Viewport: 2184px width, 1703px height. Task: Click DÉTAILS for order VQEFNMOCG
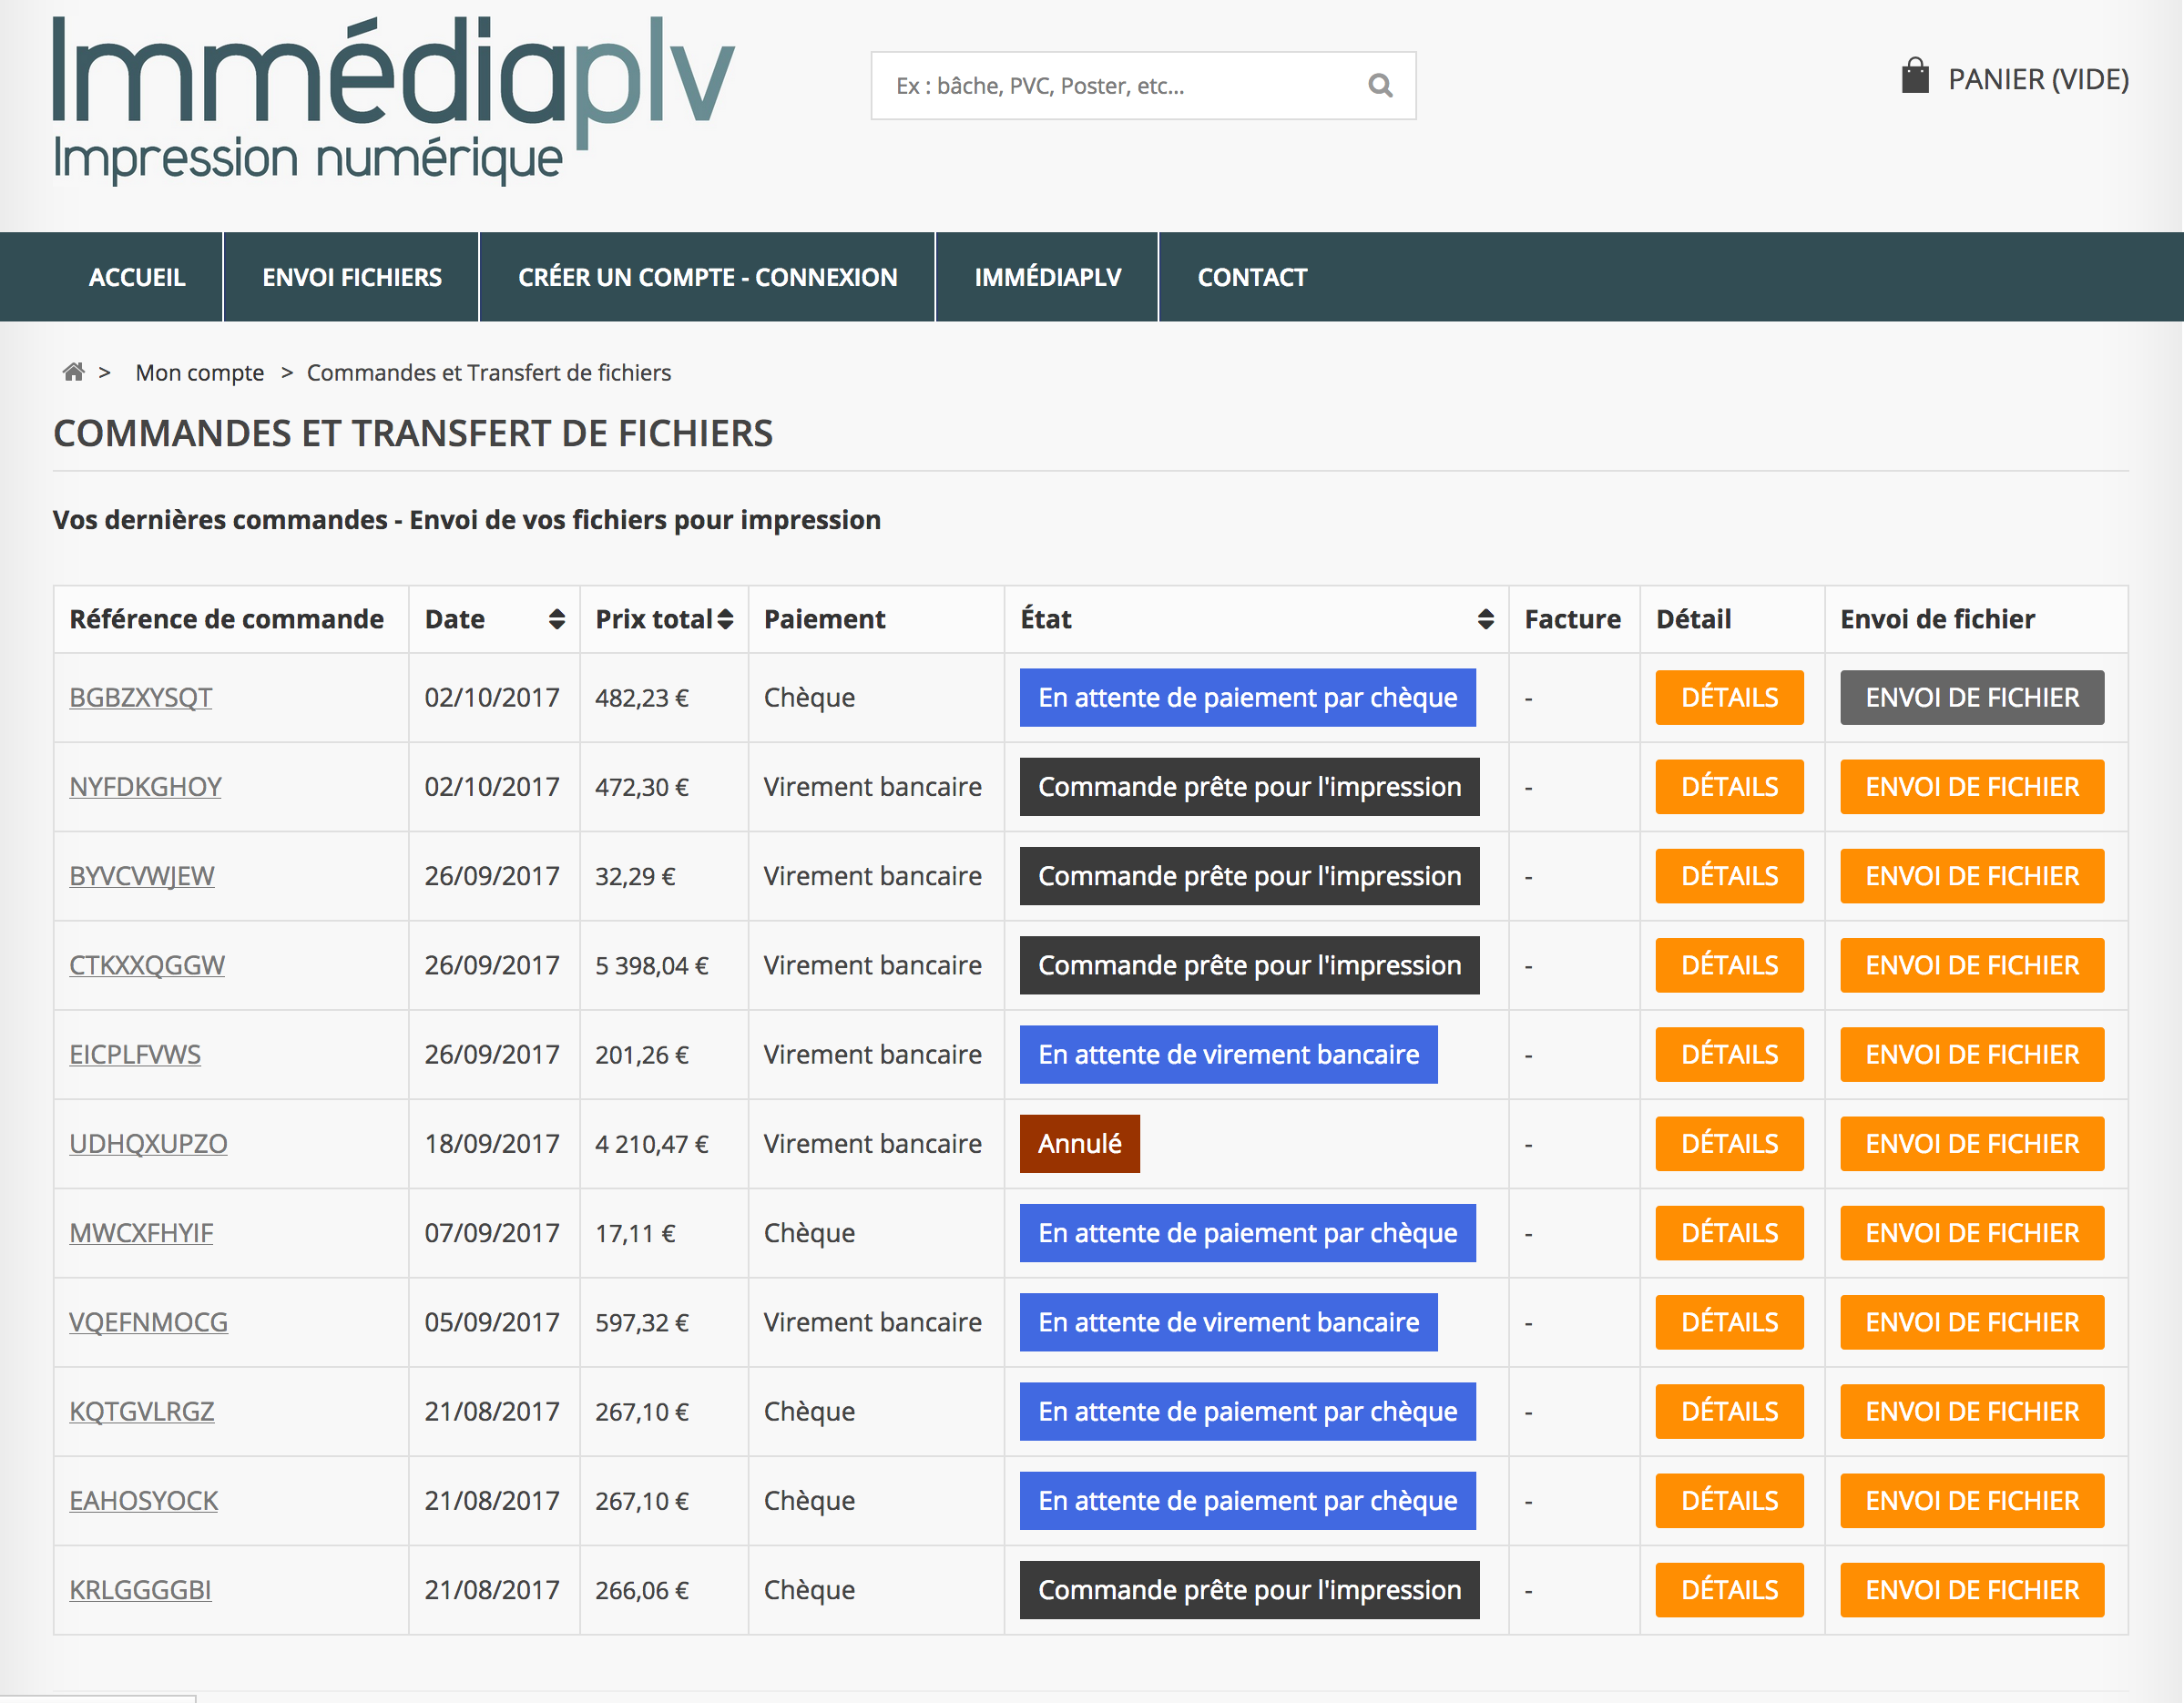(x=1729, y=1322)
